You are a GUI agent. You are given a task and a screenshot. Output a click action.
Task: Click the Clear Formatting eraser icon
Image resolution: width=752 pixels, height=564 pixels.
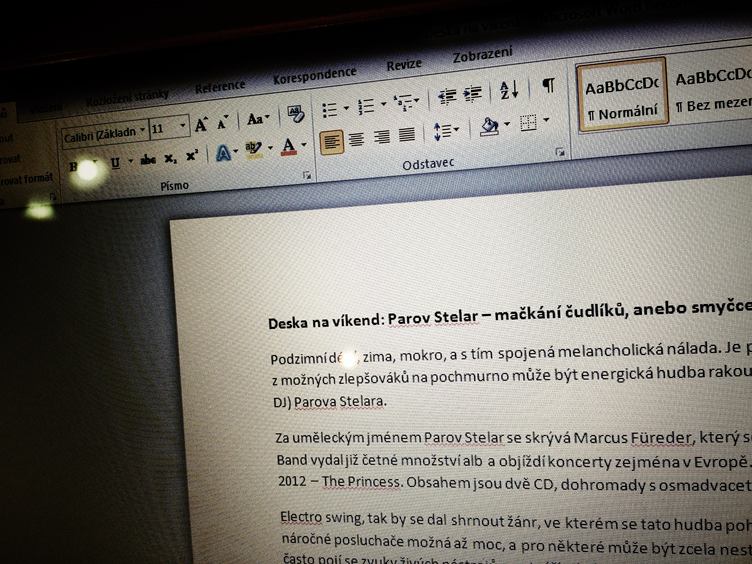point(296,114)
